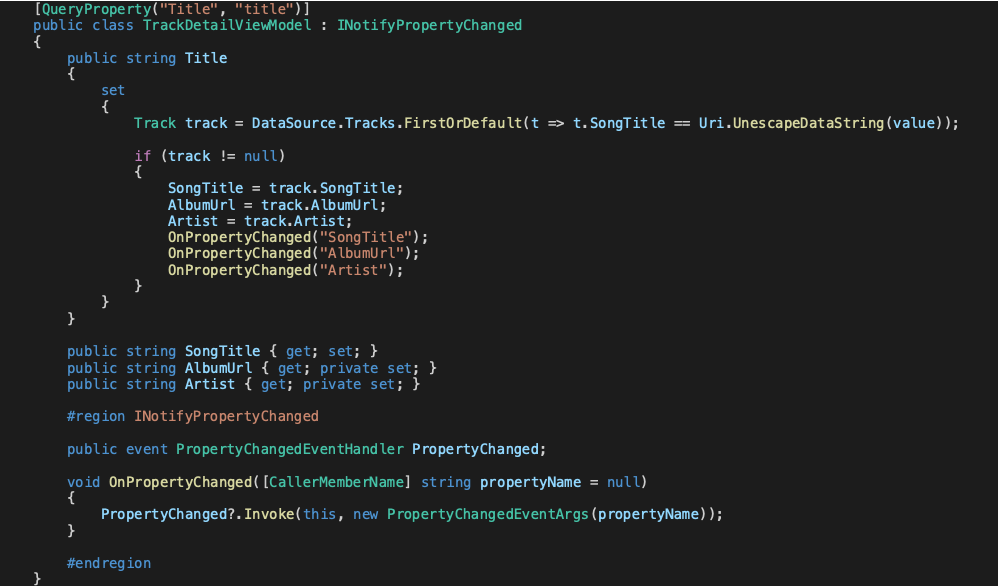
Task: Click the #endregion directive near the bottom
Action: point(108,562)
